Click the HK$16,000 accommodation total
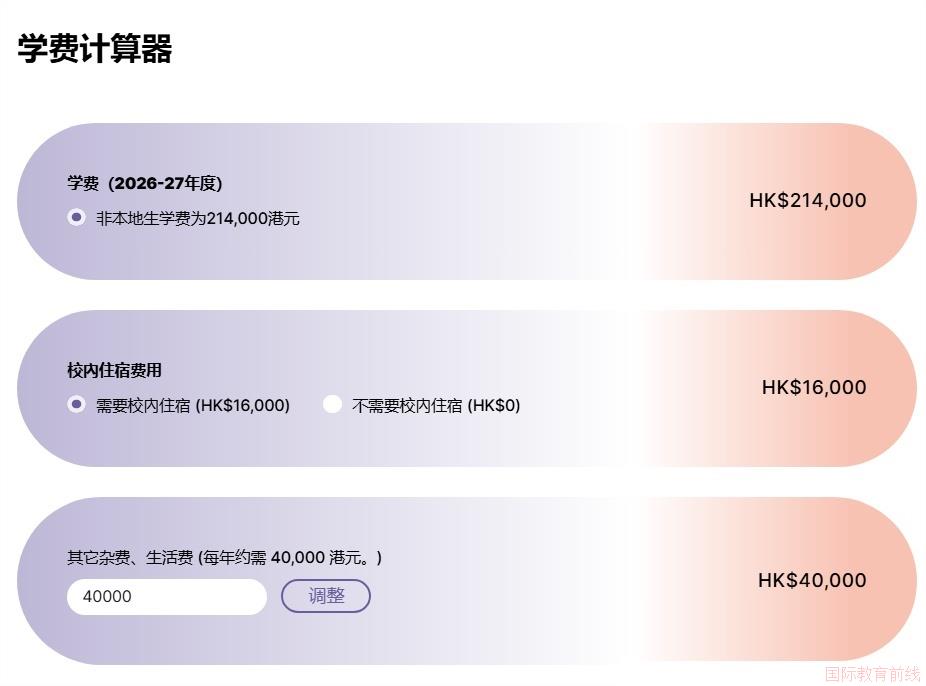Screen dimensions: 926x686 point(813,387)
